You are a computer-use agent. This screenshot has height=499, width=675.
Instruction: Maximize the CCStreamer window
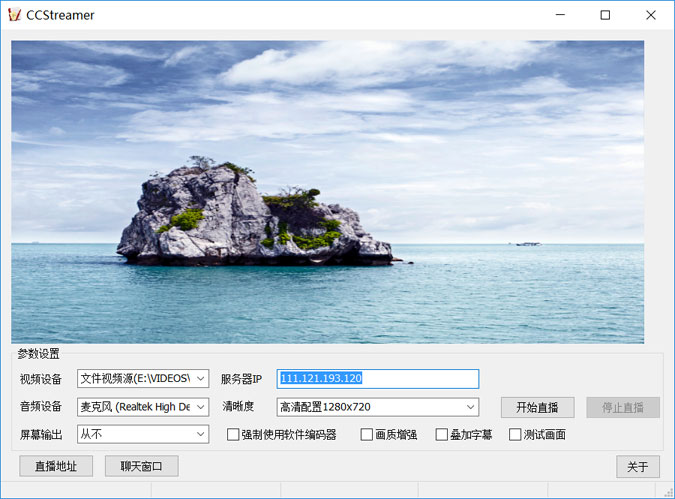coord(605,15)
